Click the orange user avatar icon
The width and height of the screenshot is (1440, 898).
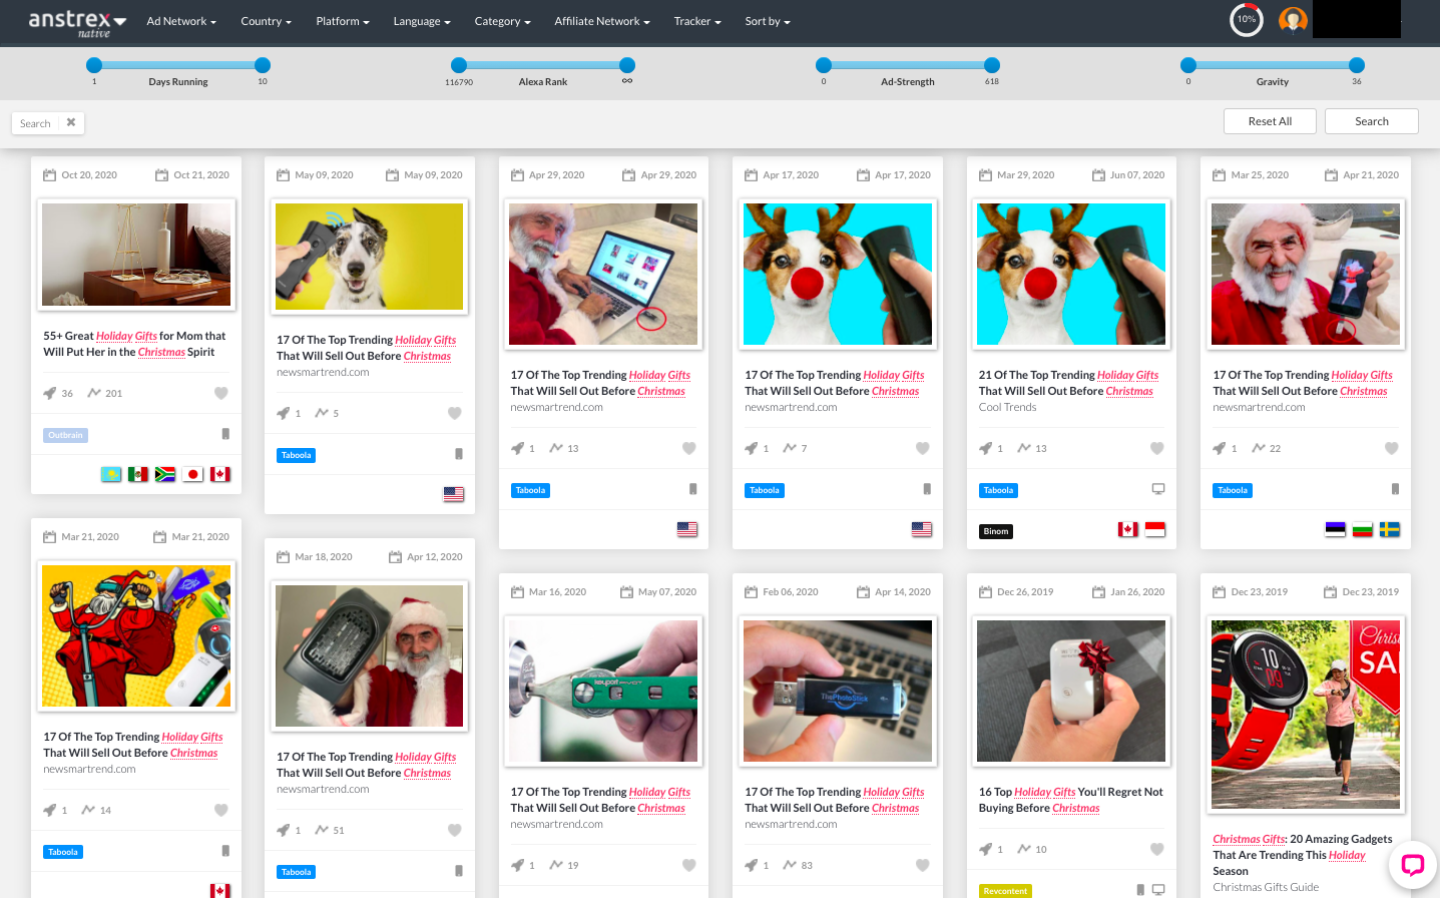[1293, 20]
